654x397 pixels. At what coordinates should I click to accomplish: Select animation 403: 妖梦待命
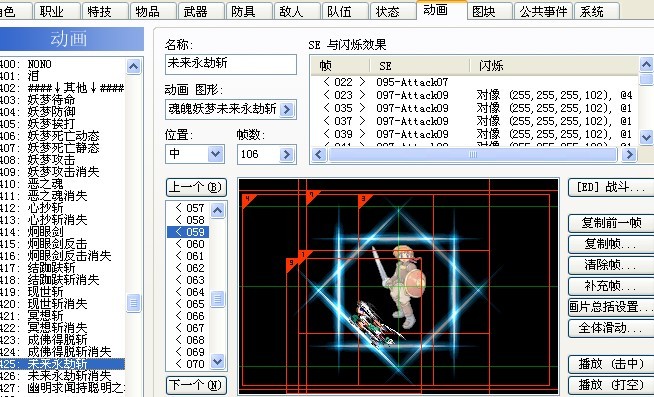point(62,100)
